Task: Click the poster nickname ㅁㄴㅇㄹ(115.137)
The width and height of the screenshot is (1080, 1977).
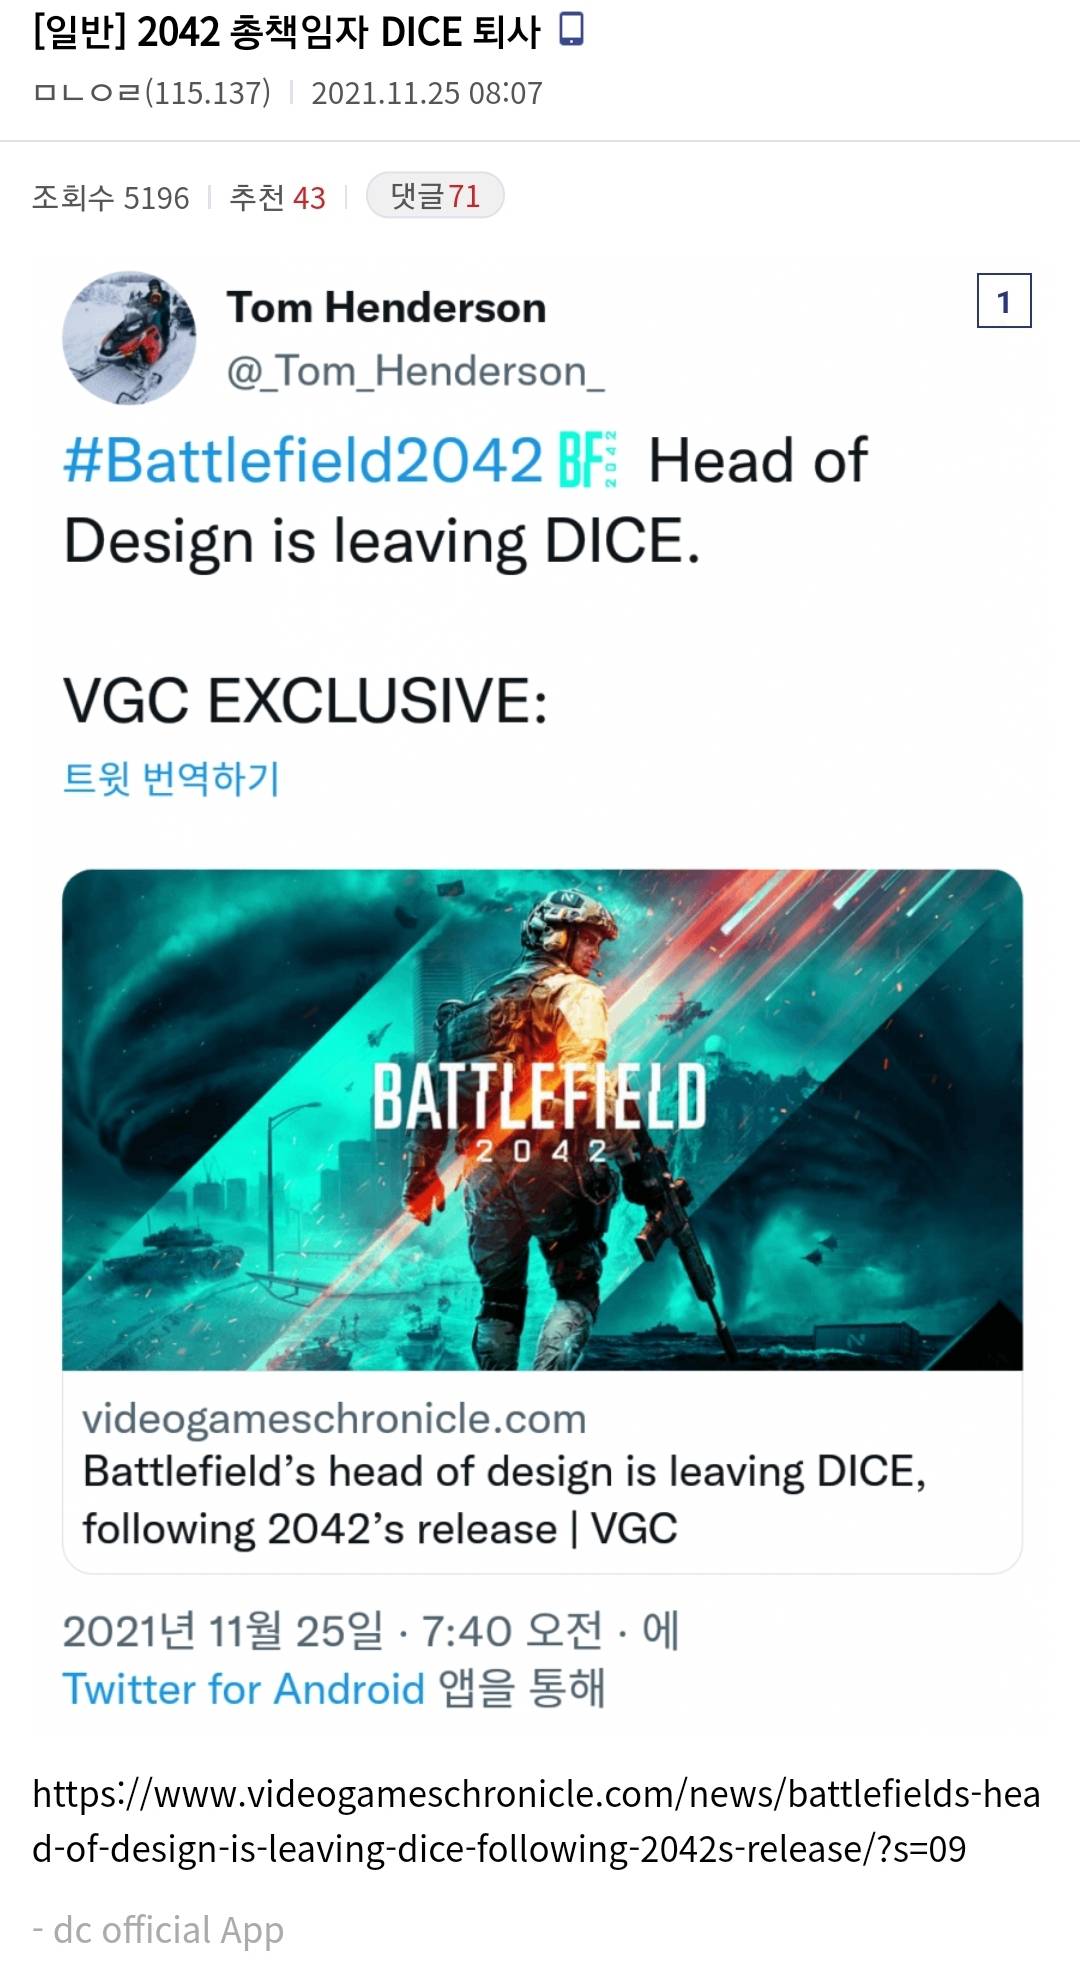Action: (x=151, y=93)
